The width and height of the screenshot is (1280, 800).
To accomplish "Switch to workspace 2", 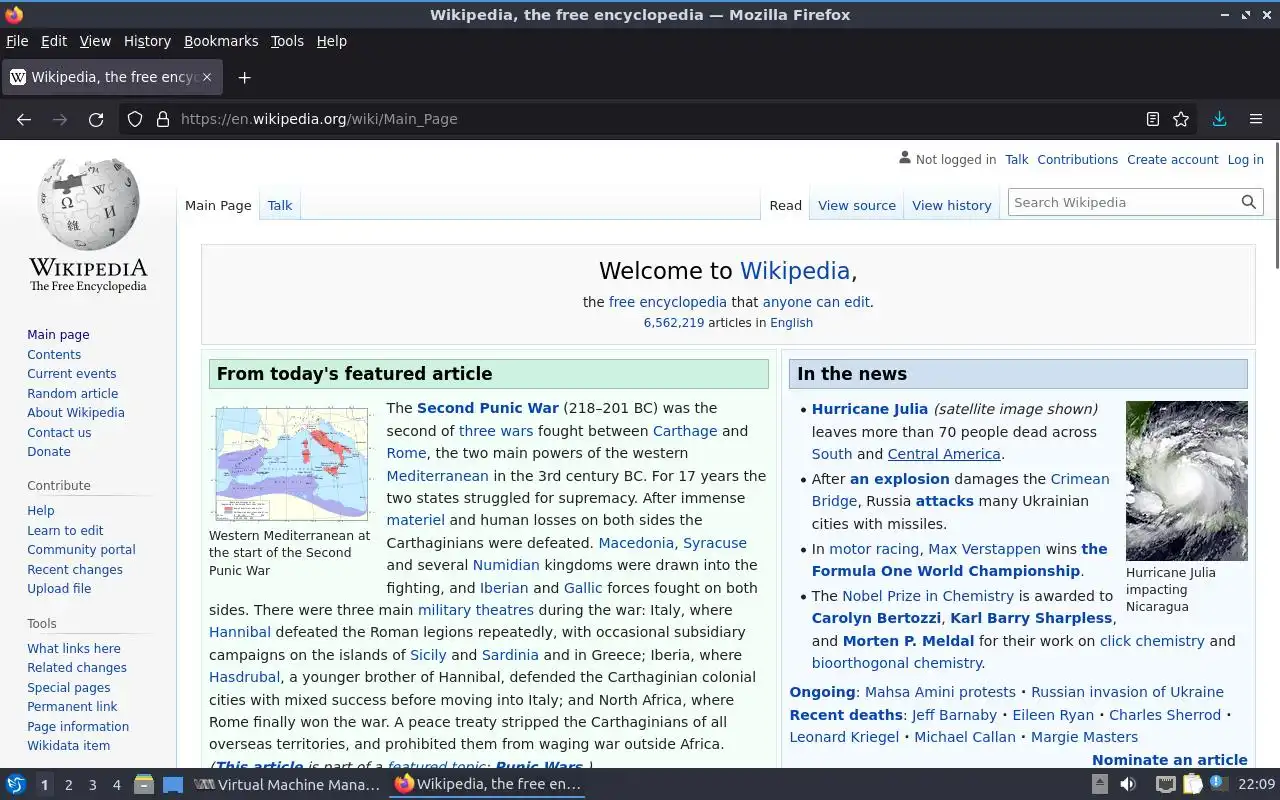I will click(68, 785).
